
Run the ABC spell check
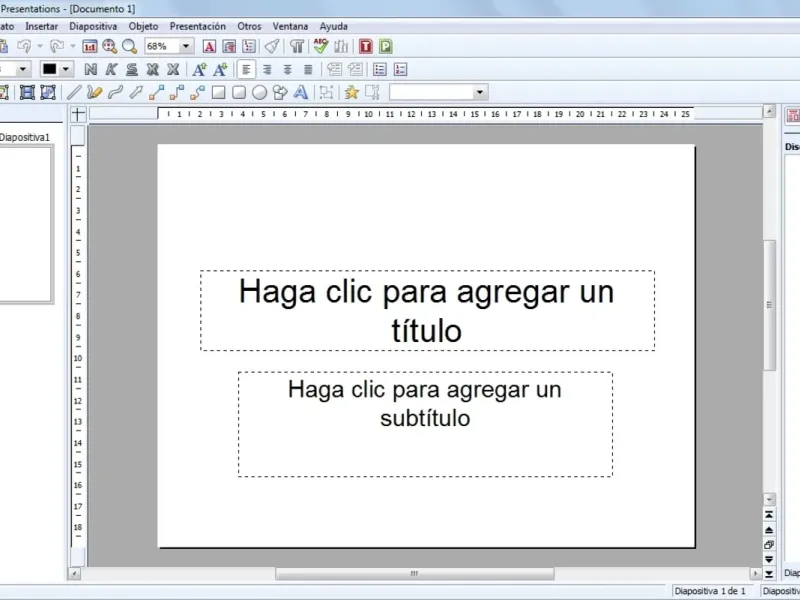point(320,46)
